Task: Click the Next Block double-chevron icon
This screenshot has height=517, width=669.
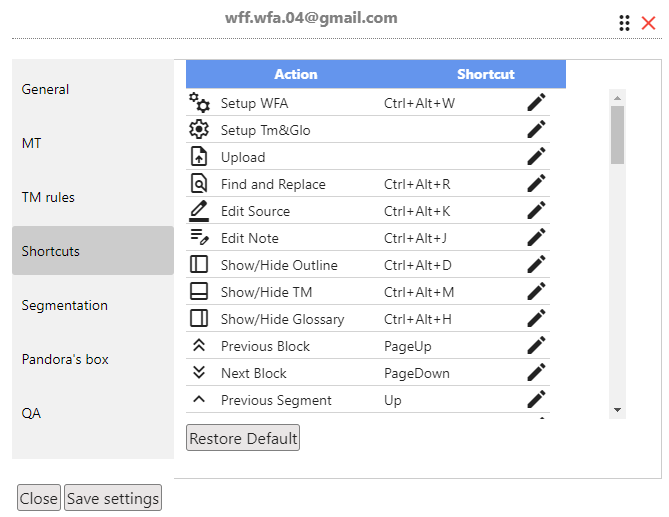Action: click(199, 372)
